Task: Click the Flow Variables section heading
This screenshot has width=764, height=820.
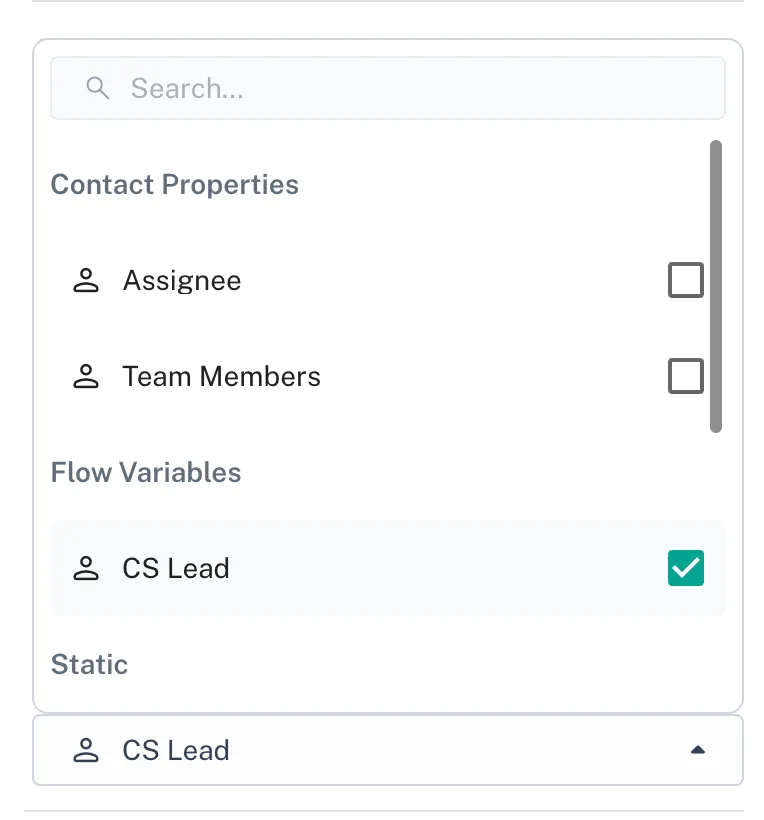Action: 146,473
